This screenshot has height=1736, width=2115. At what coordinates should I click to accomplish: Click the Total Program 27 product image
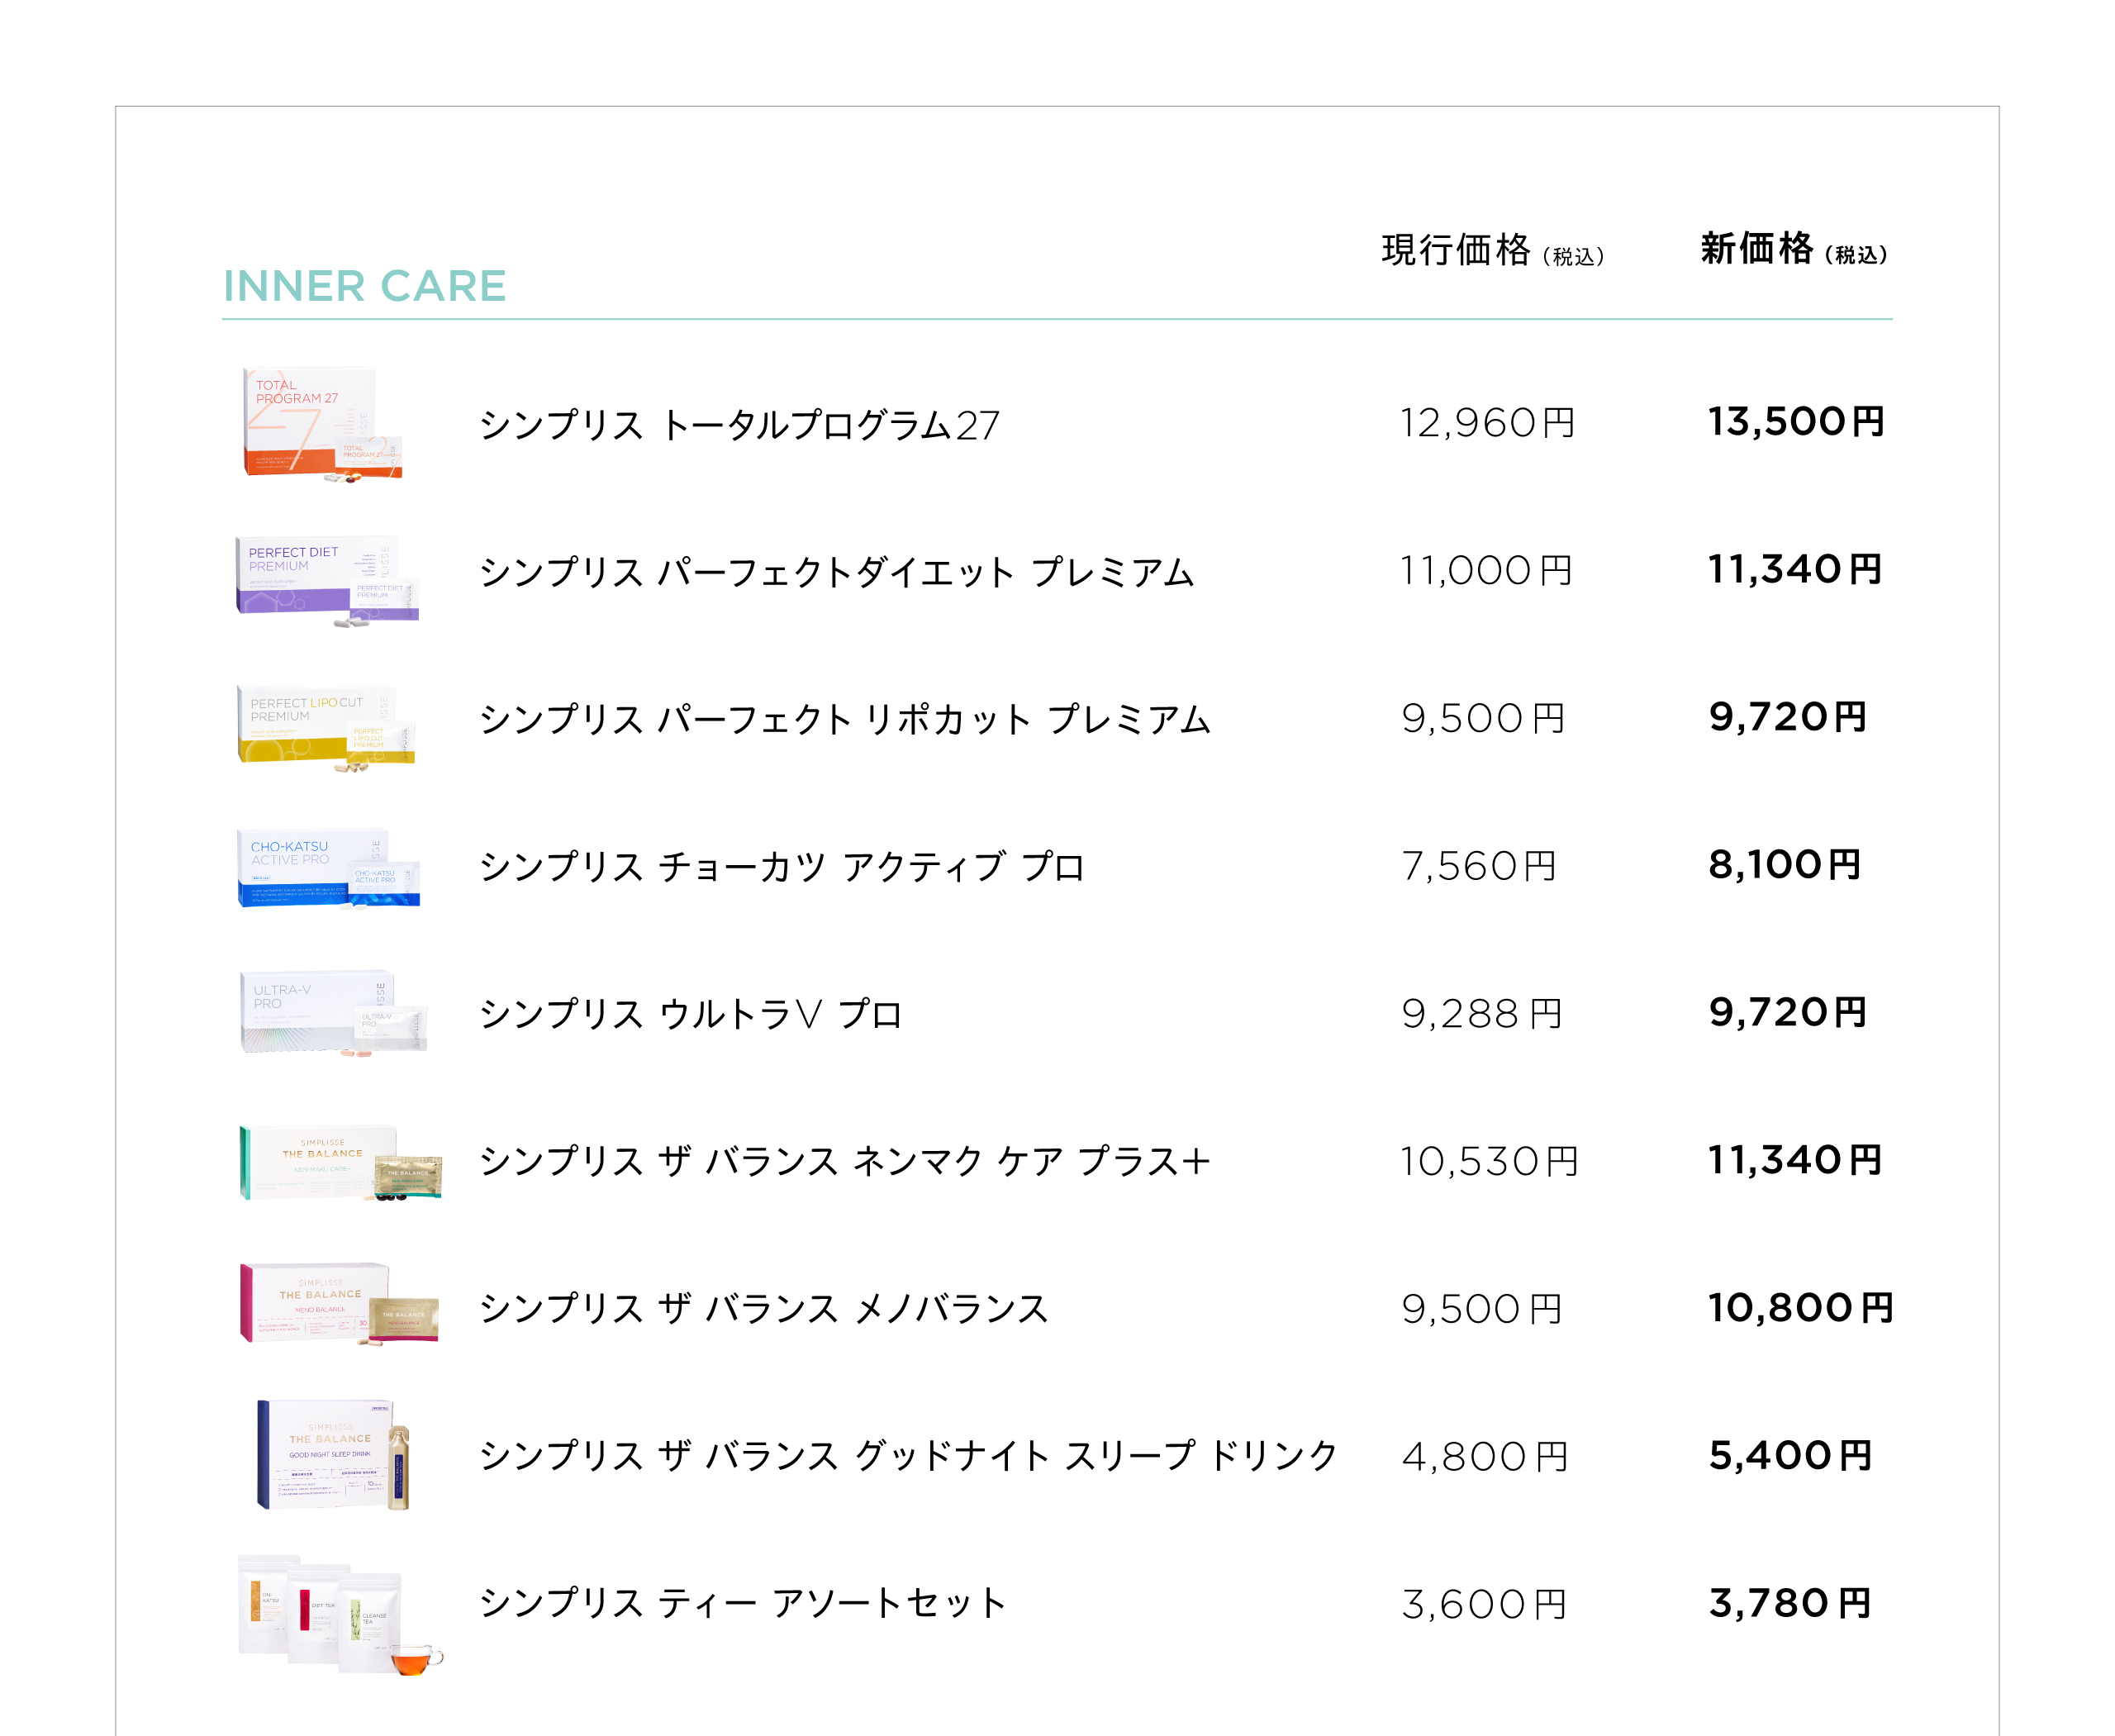point(322,424)
